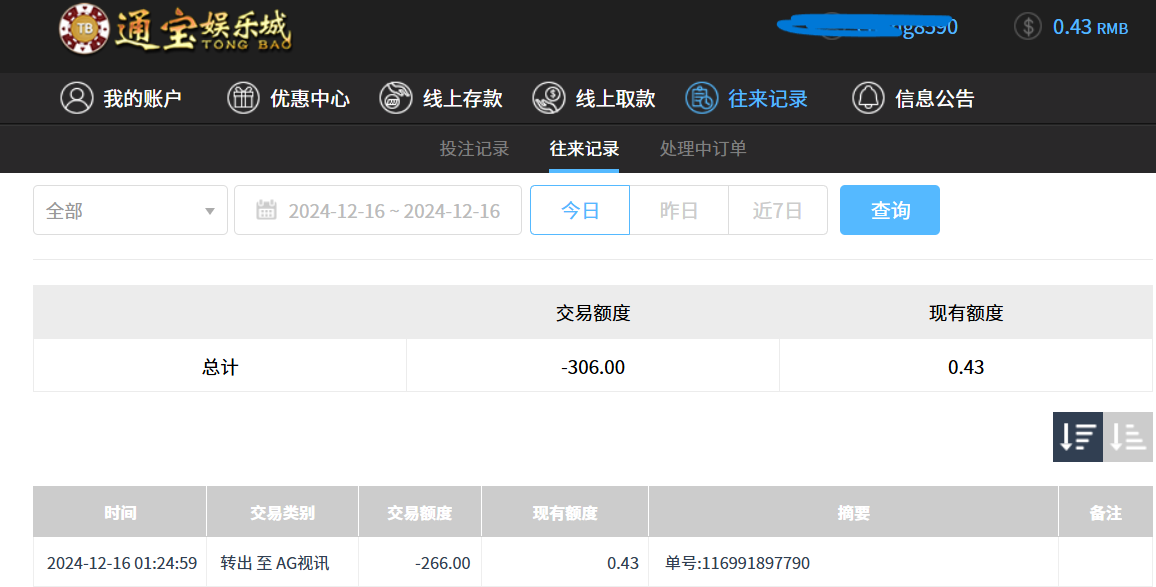Click the 线上存款 deposit icon

pos(396,98)
